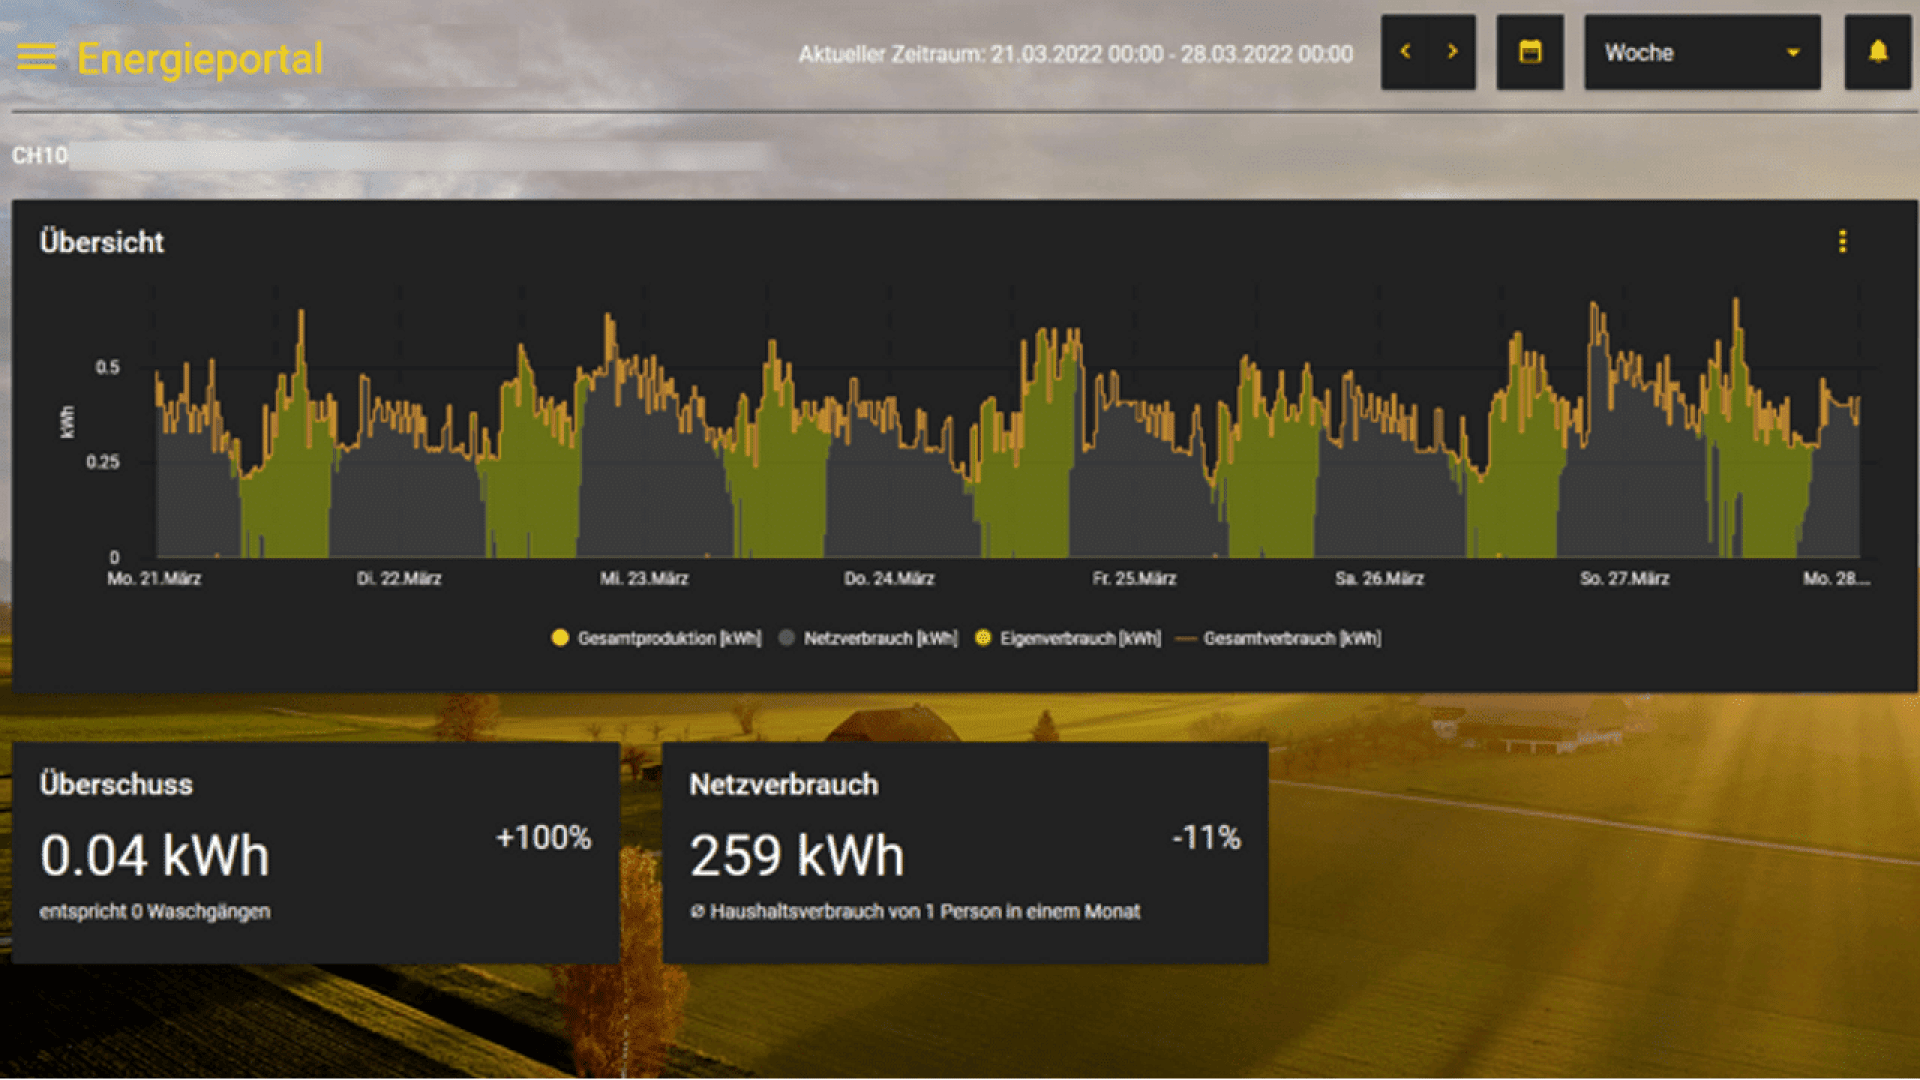Click the 259 kWh value
Screen dimensions: 1920x1080
797,856
